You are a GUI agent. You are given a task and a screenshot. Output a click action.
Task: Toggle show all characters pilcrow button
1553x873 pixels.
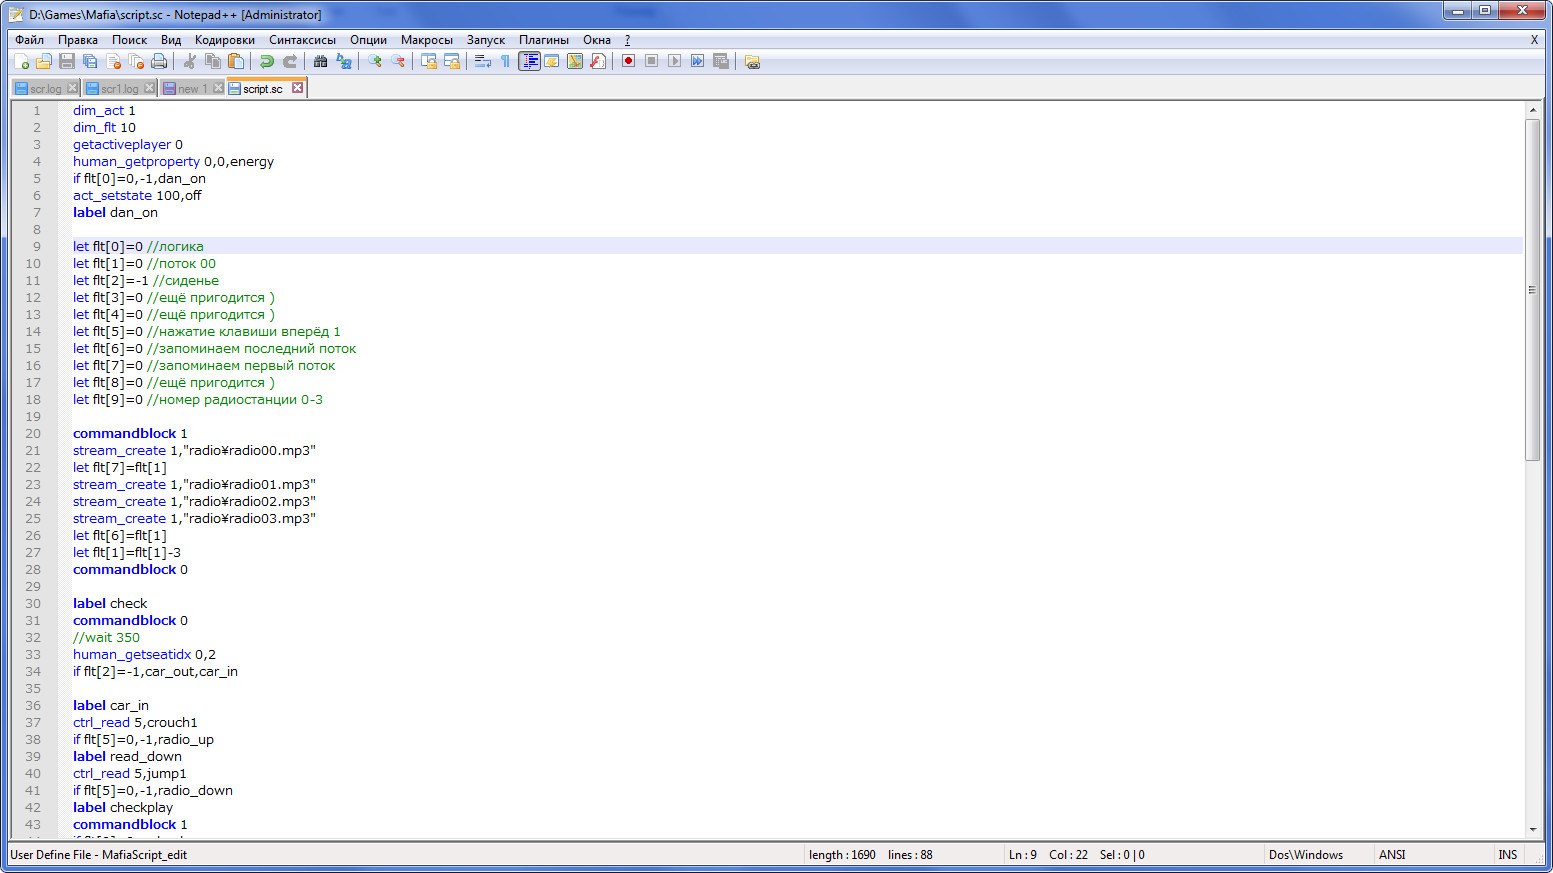pyautogui.click(x=505, y=62)
